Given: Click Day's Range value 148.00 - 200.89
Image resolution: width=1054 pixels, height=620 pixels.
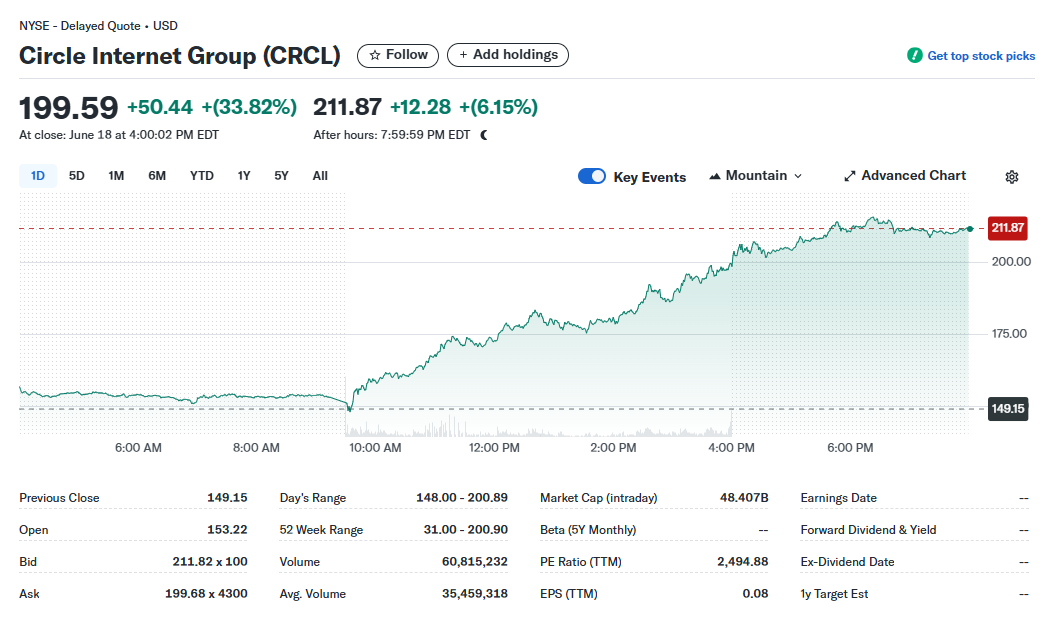Looking at the screenshot, I should tap(462, 498).
